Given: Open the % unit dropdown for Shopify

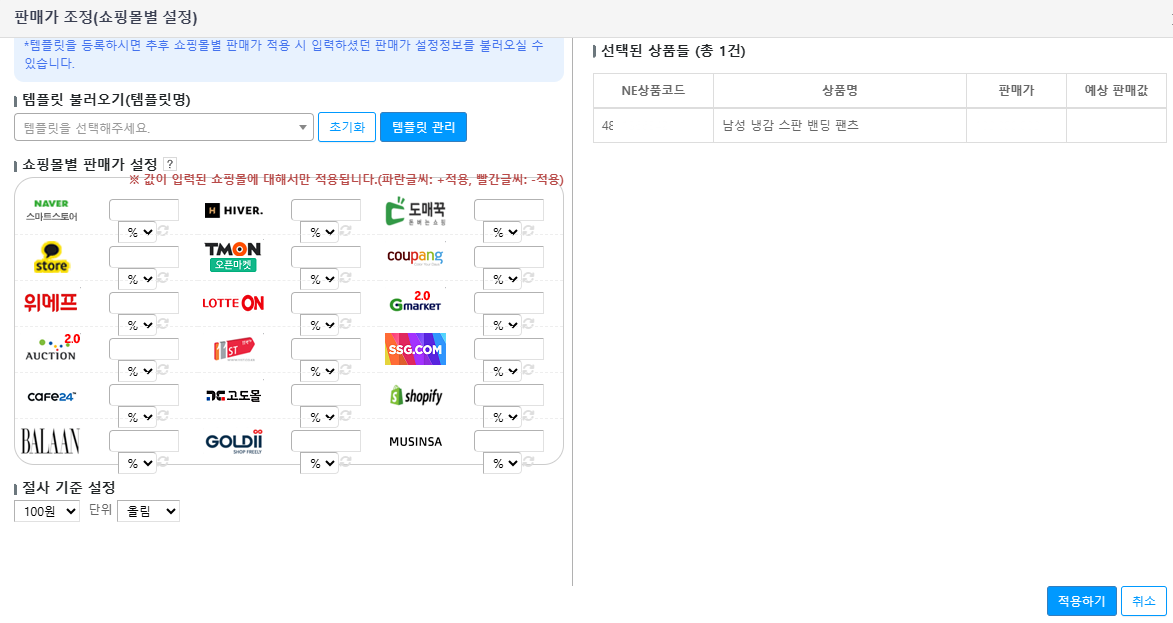Looking at the screenshot, I should [502, 417].
